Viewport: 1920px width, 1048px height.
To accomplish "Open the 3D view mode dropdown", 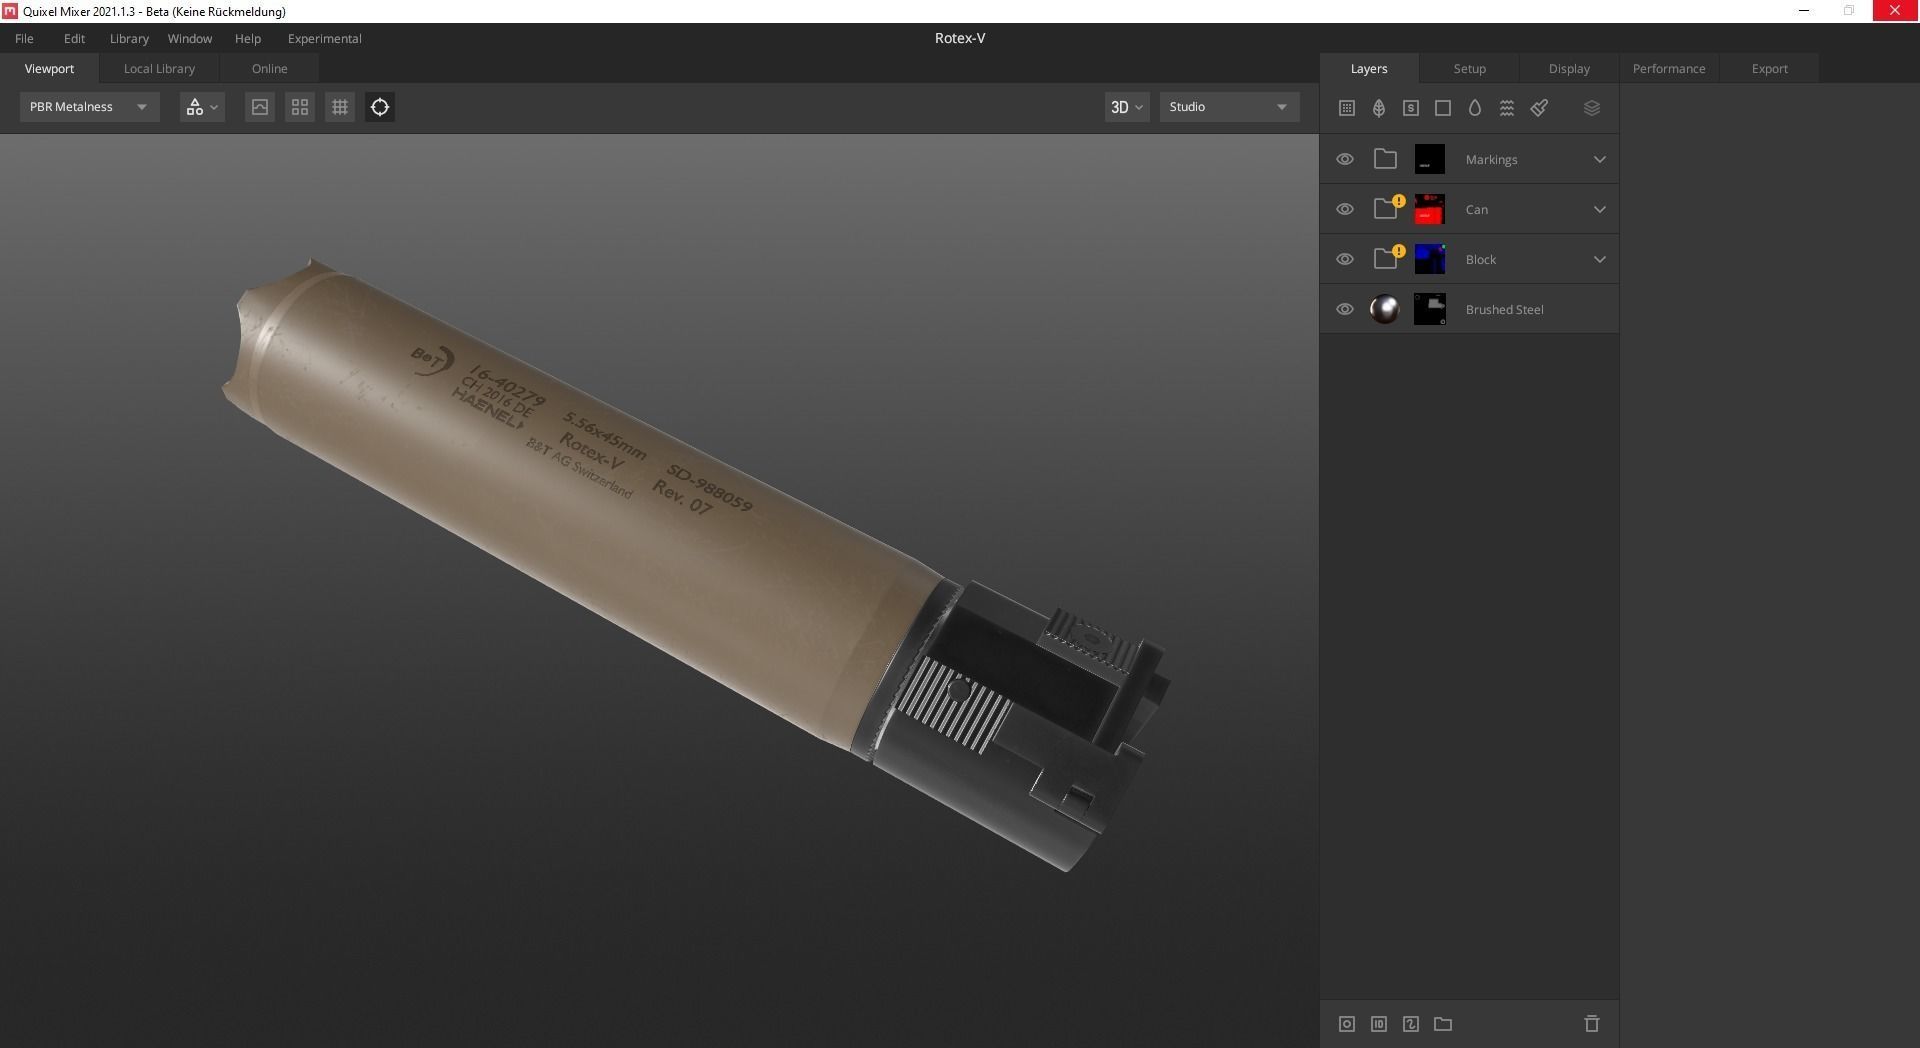I will point(1127,107).
